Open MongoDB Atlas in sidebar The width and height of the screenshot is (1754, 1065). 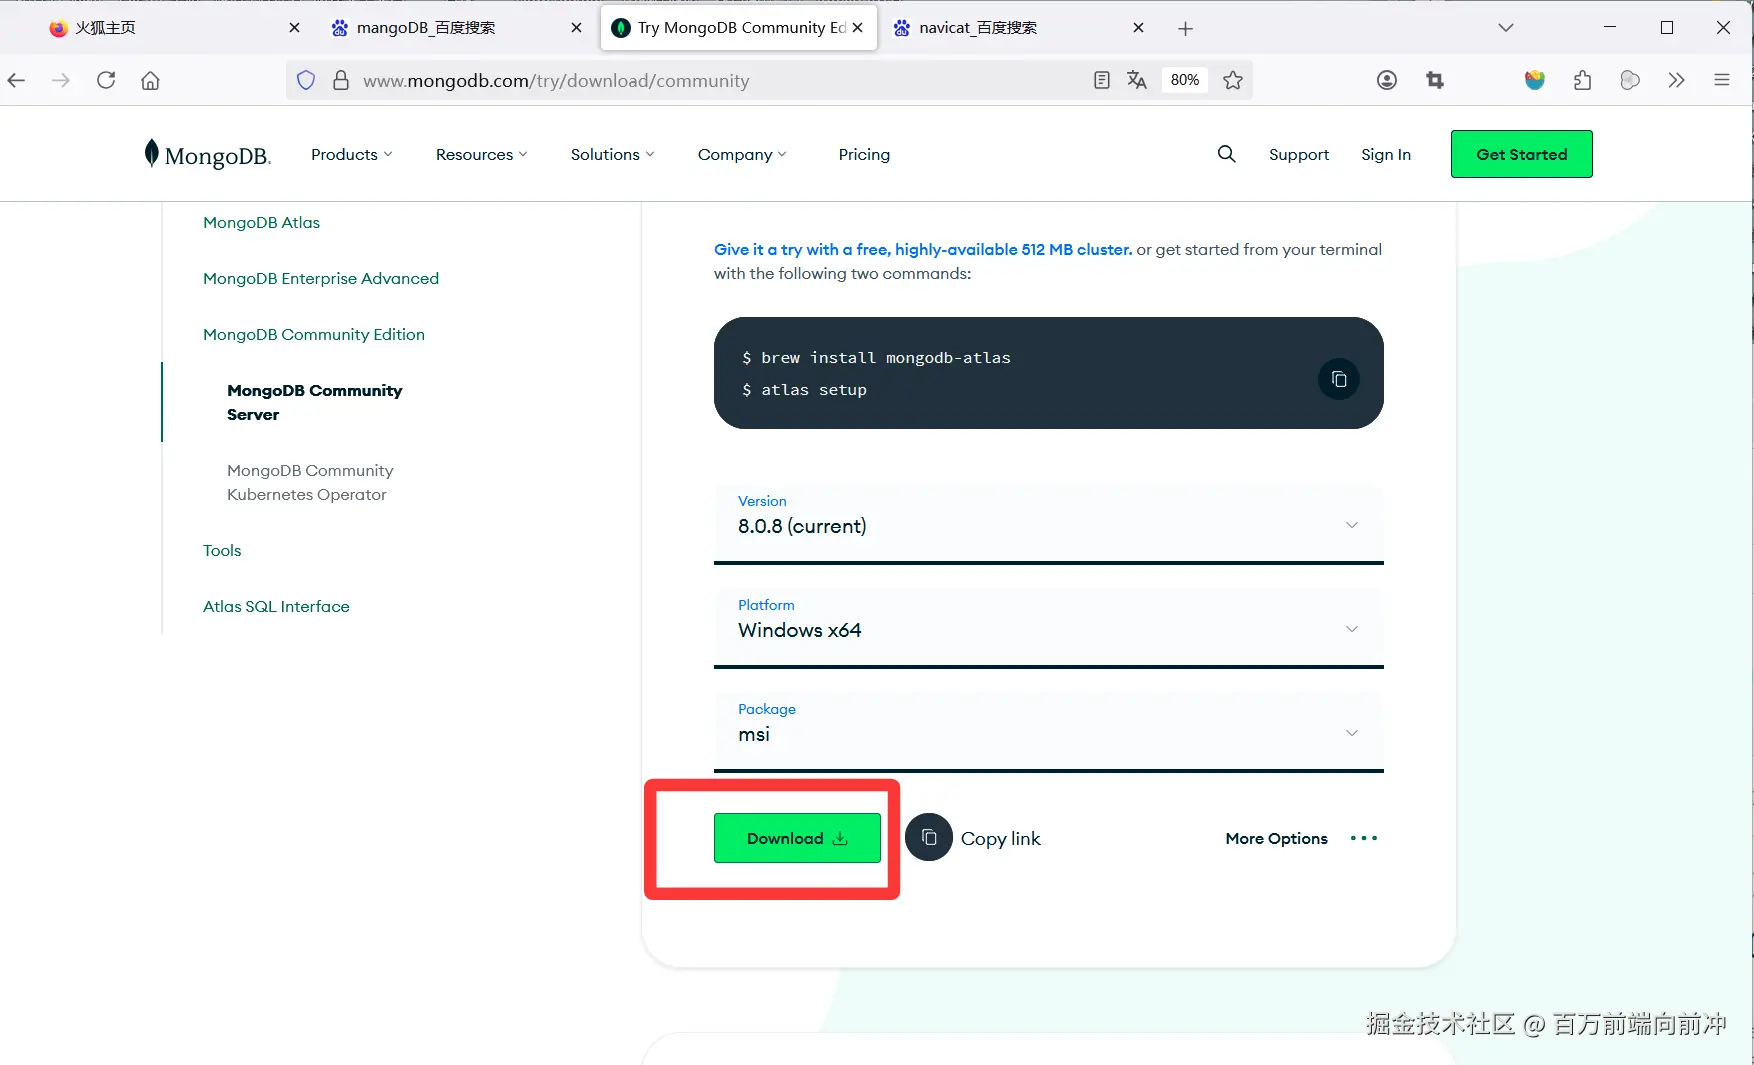click(261, 222)
